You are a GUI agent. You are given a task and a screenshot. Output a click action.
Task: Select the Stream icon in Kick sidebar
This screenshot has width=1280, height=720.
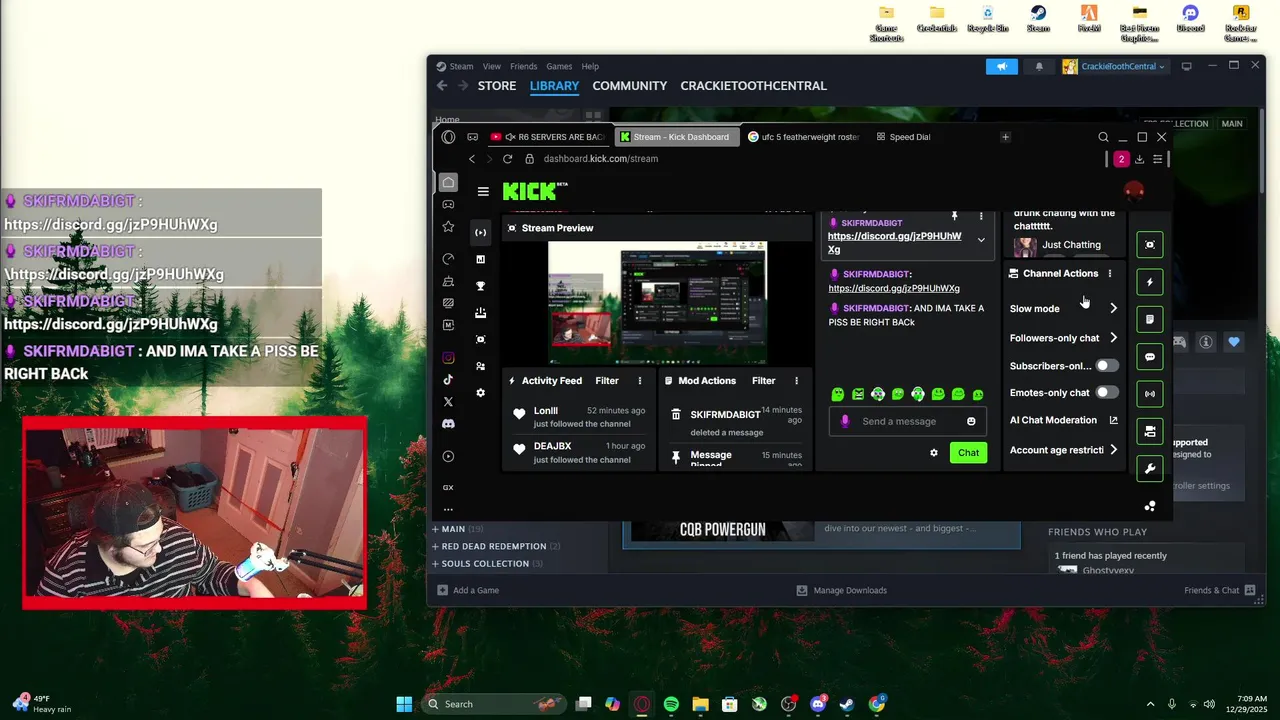point(481,232)
